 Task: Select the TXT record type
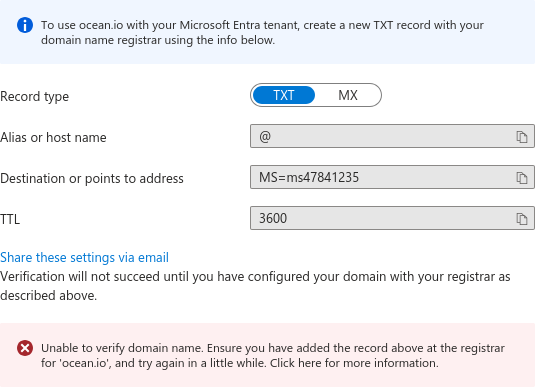click(x=284, y=95)
